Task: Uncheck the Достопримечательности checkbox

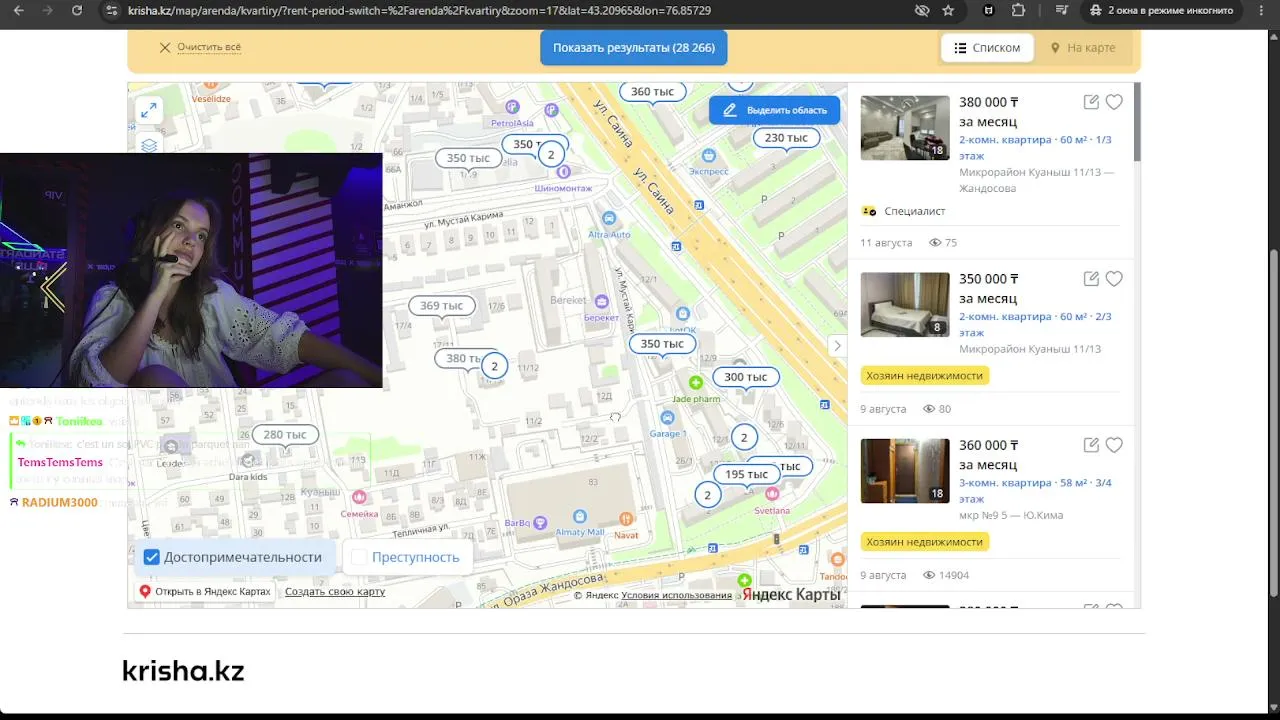Action: tap(152, 557)
